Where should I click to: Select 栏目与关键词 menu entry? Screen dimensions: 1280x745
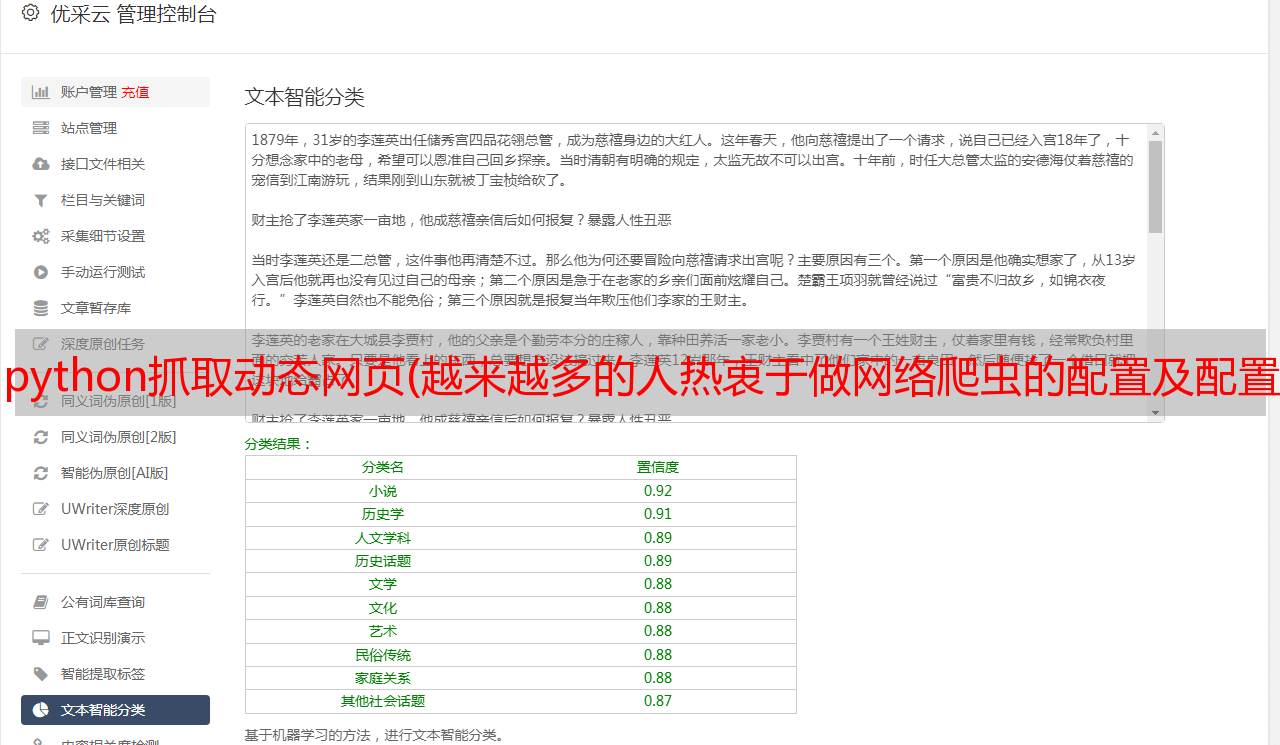click(115, 200)
